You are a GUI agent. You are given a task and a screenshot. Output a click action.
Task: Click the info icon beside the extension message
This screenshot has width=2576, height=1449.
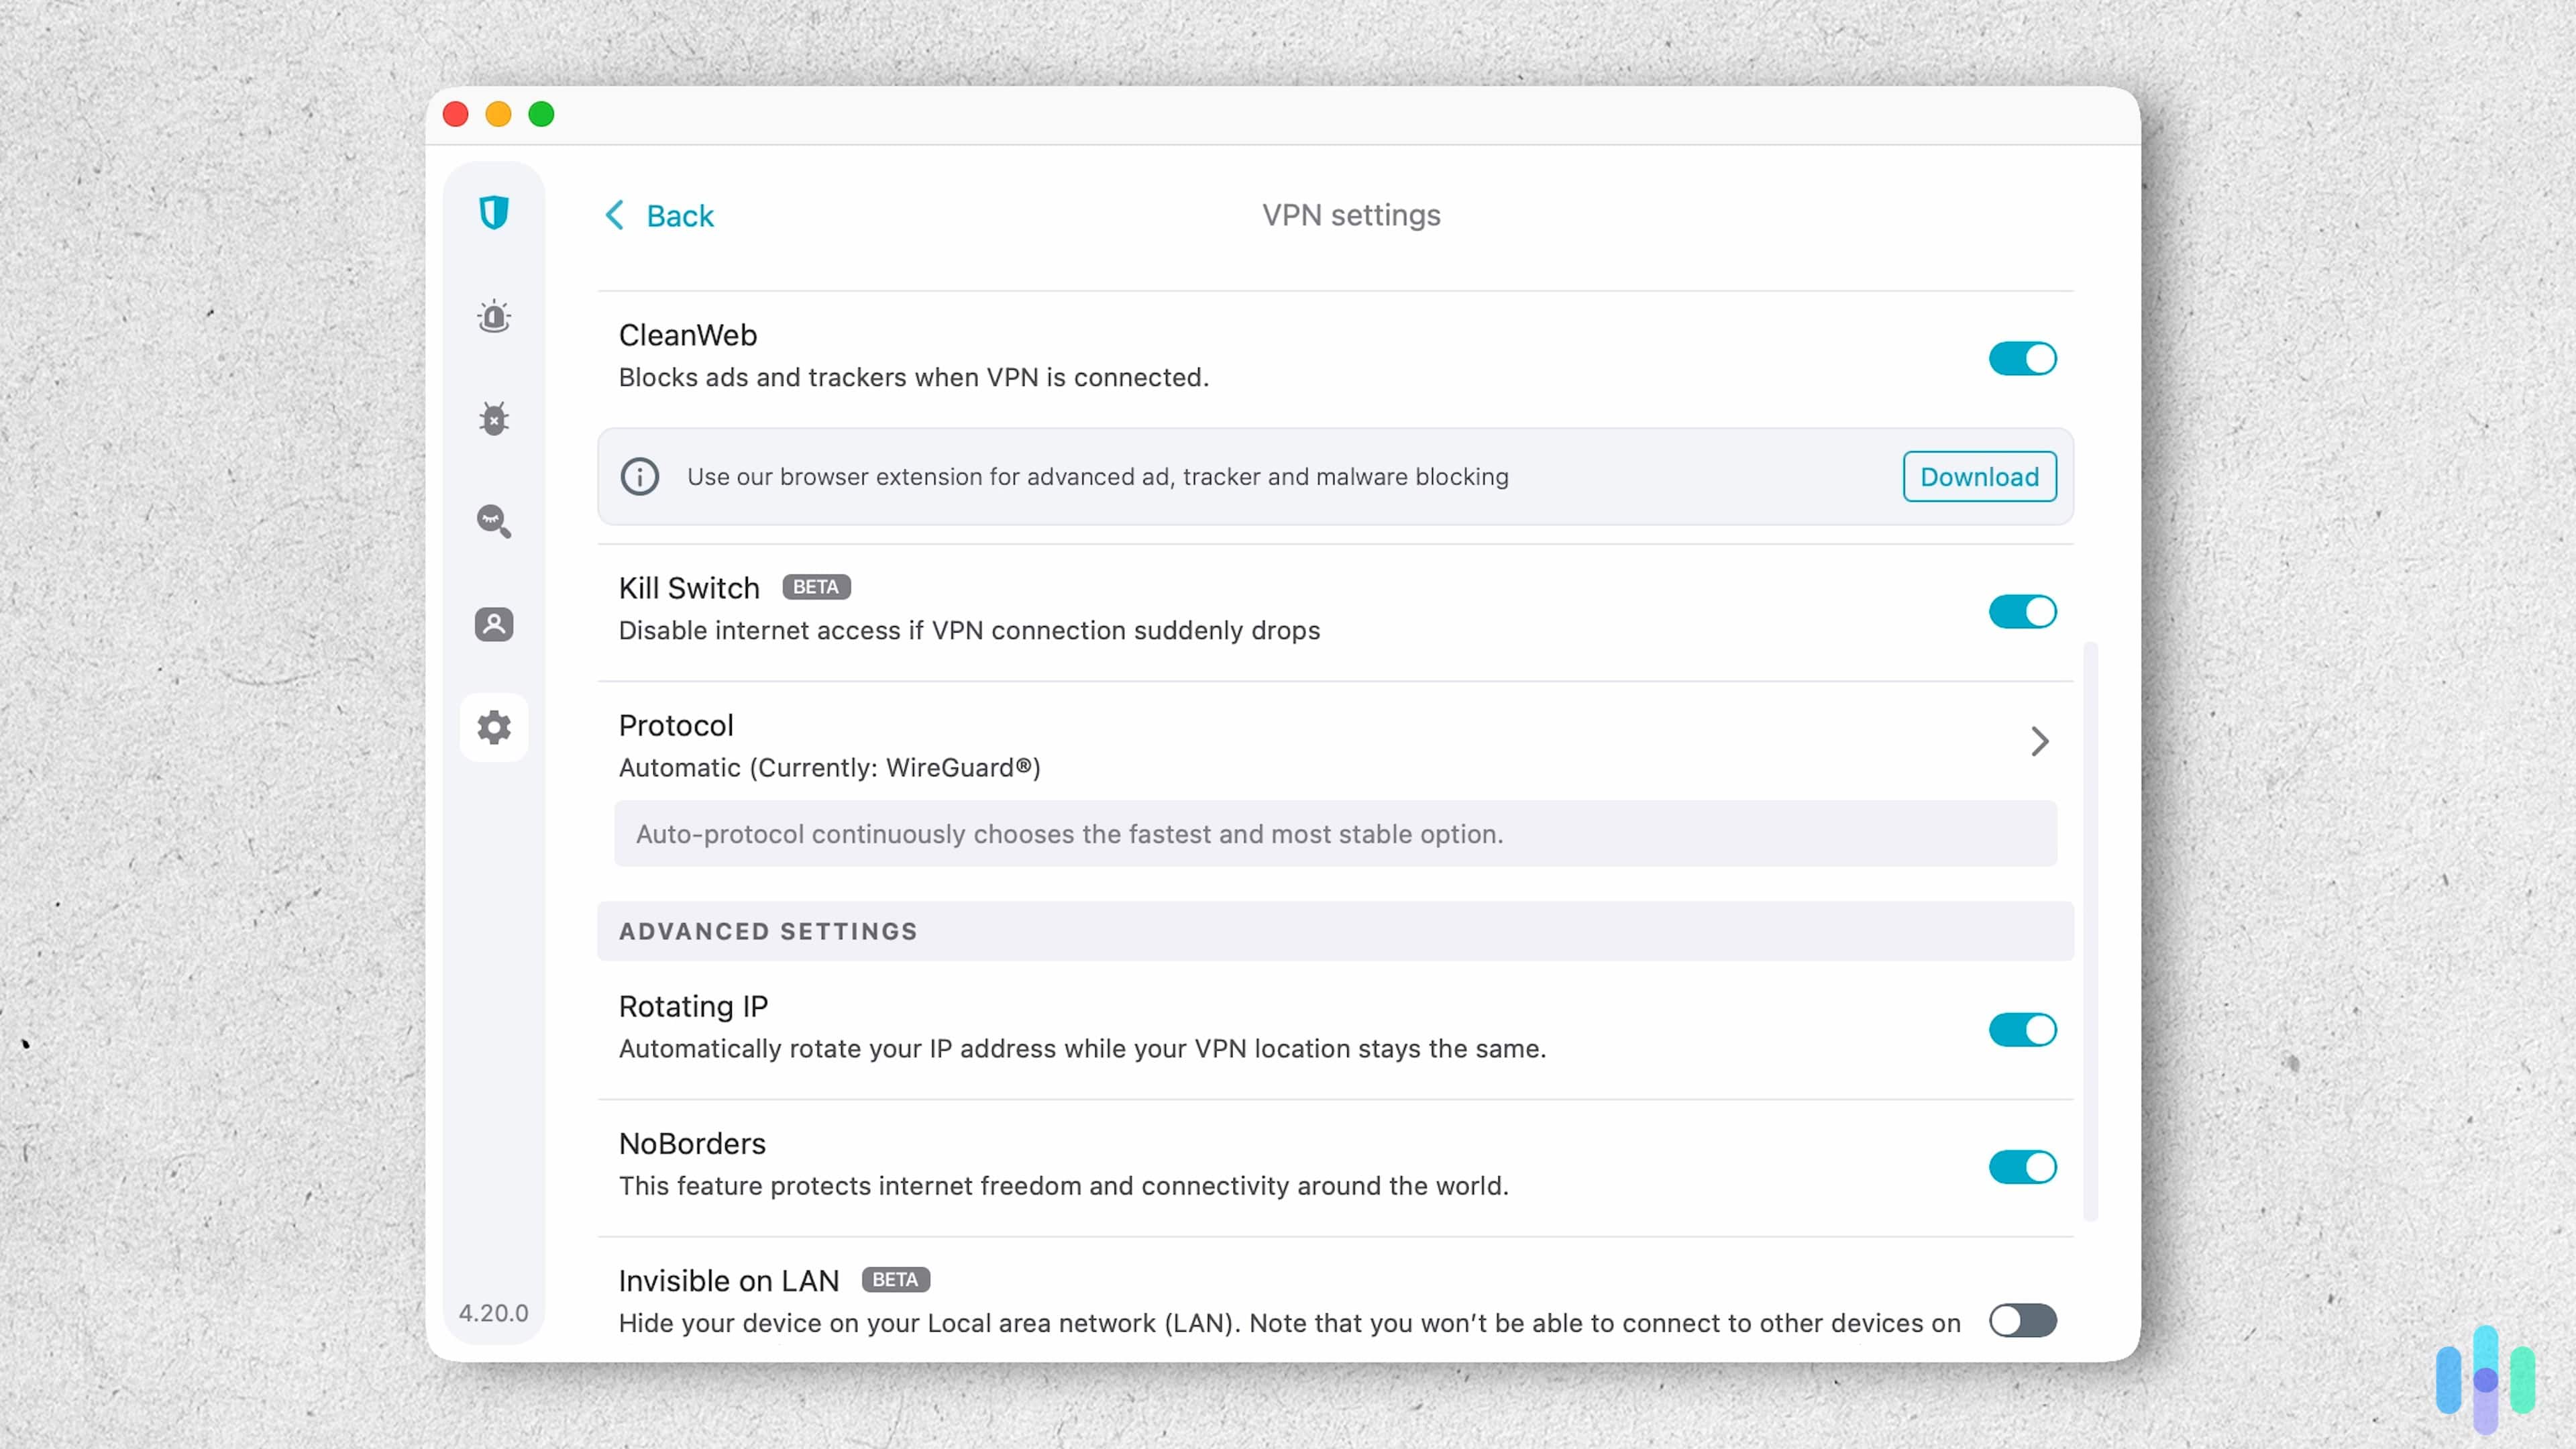point(640,477)
